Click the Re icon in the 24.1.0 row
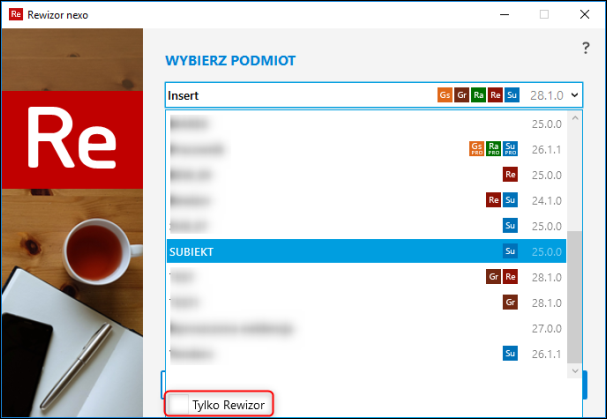 pyautogui.click(x=493, y=200)
